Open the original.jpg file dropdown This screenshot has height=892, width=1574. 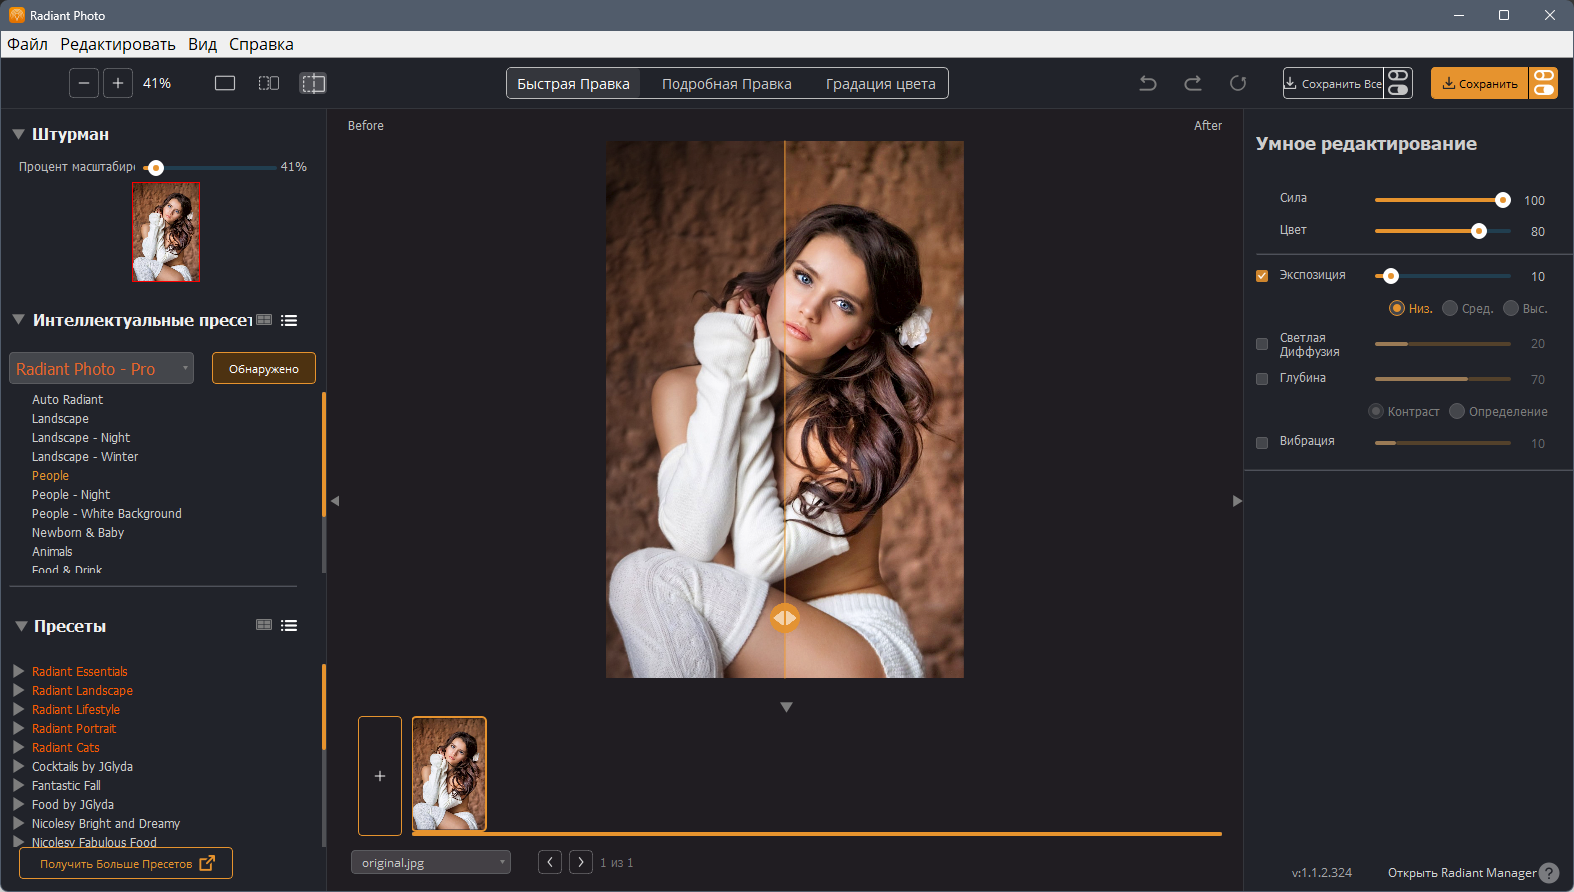click(x=430, y=862)
